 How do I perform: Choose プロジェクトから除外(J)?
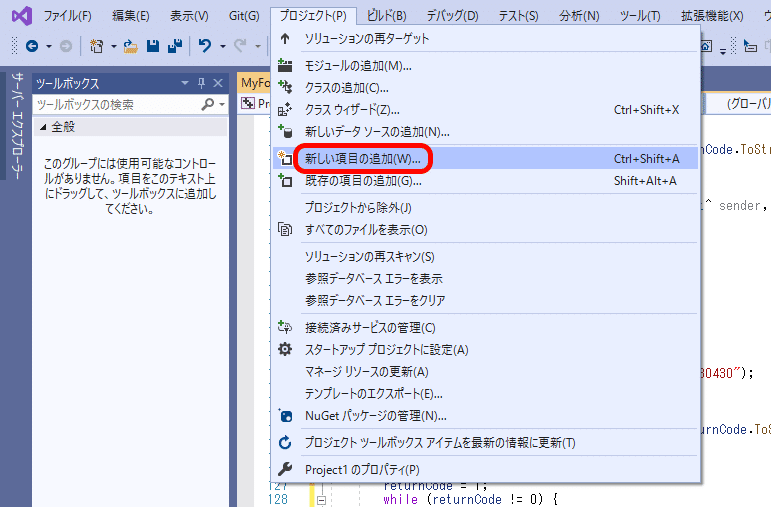click(485, 208)
